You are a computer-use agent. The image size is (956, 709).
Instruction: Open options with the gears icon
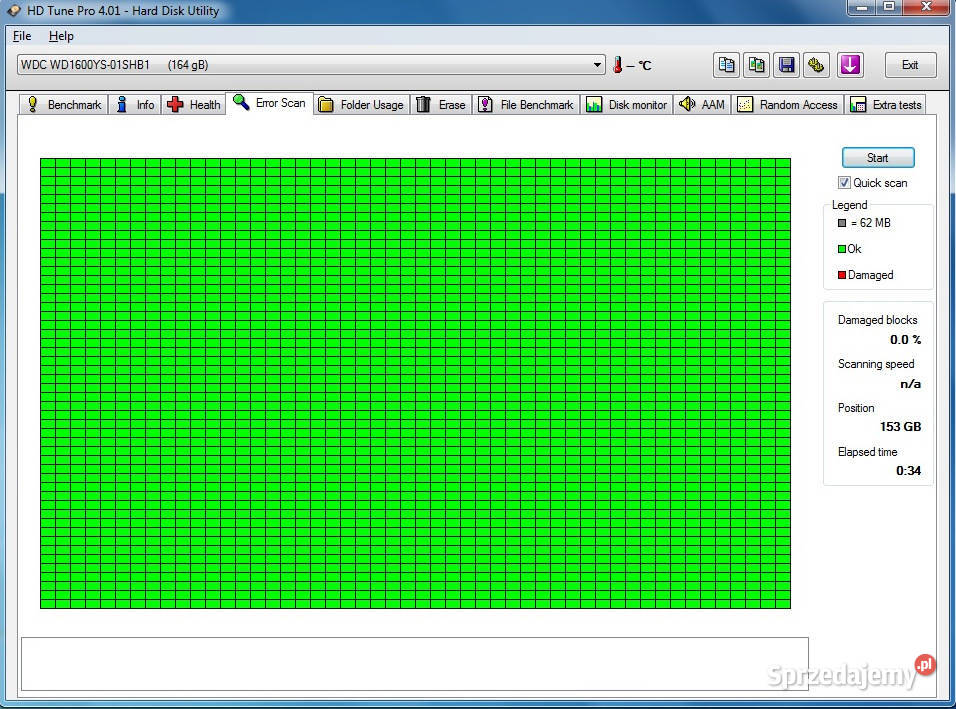coord(817,65)
